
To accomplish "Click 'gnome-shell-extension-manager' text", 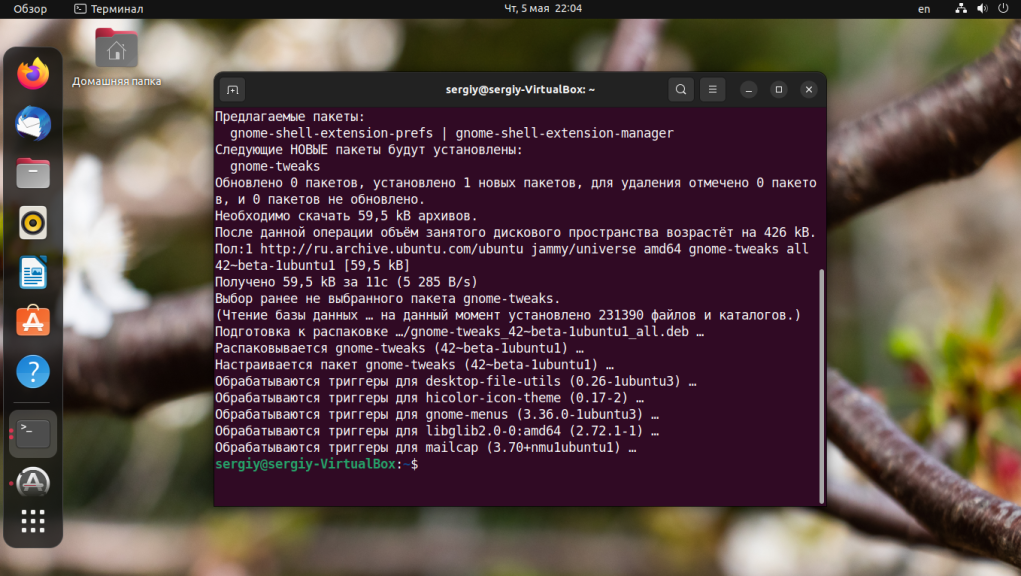I will [565, 133].
